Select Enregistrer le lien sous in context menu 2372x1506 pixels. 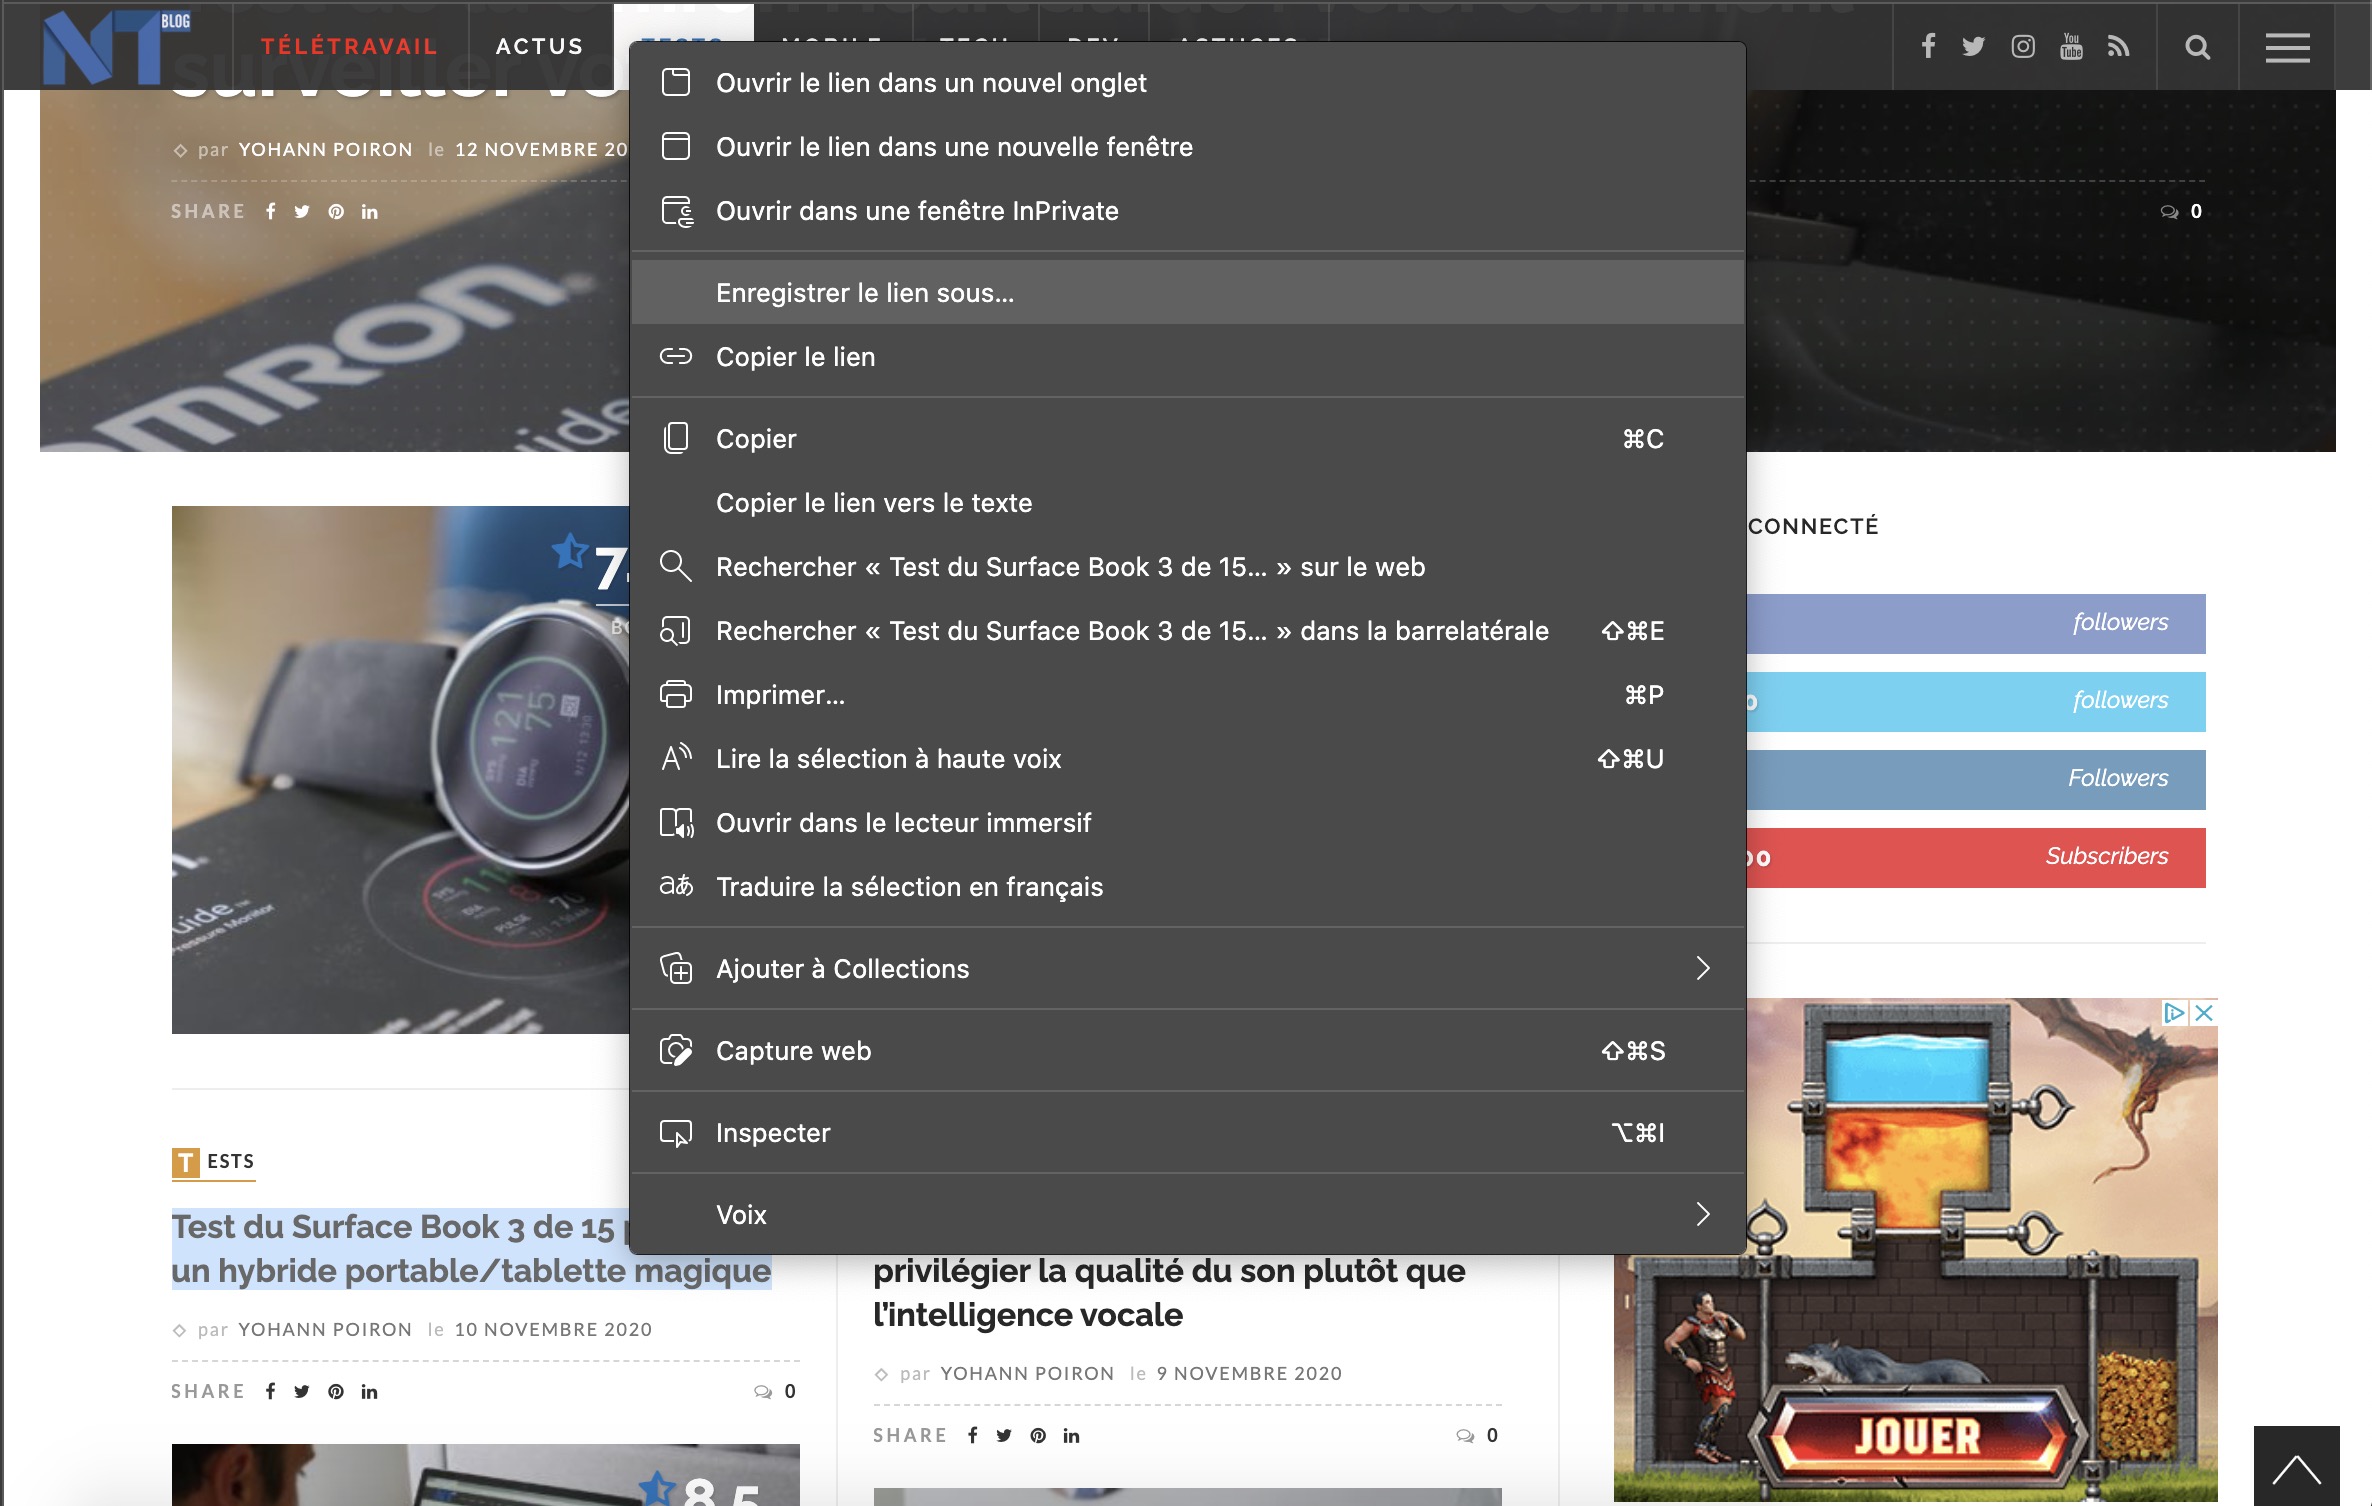pos(864,292)
